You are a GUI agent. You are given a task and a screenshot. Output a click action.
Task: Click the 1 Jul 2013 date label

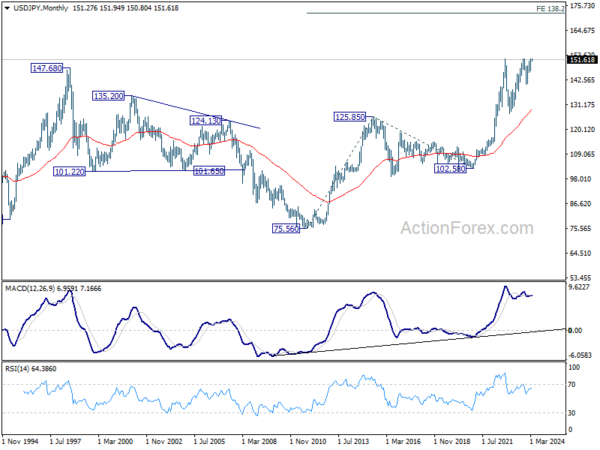click(x=353, y=442)
